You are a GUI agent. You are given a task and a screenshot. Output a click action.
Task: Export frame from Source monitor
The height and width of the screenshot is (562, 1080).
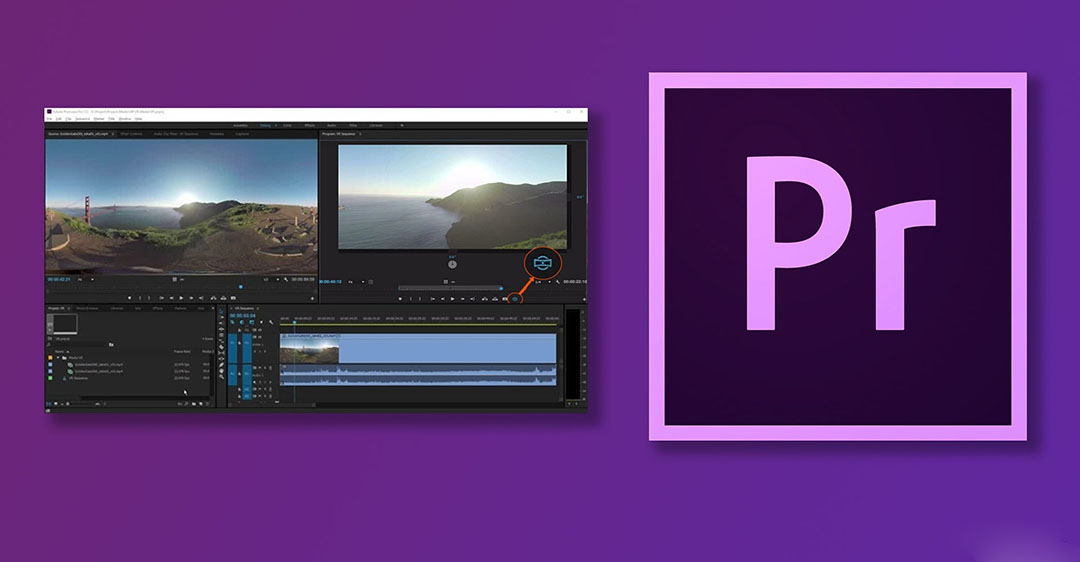pyautogui.click(x=233, y=298)
